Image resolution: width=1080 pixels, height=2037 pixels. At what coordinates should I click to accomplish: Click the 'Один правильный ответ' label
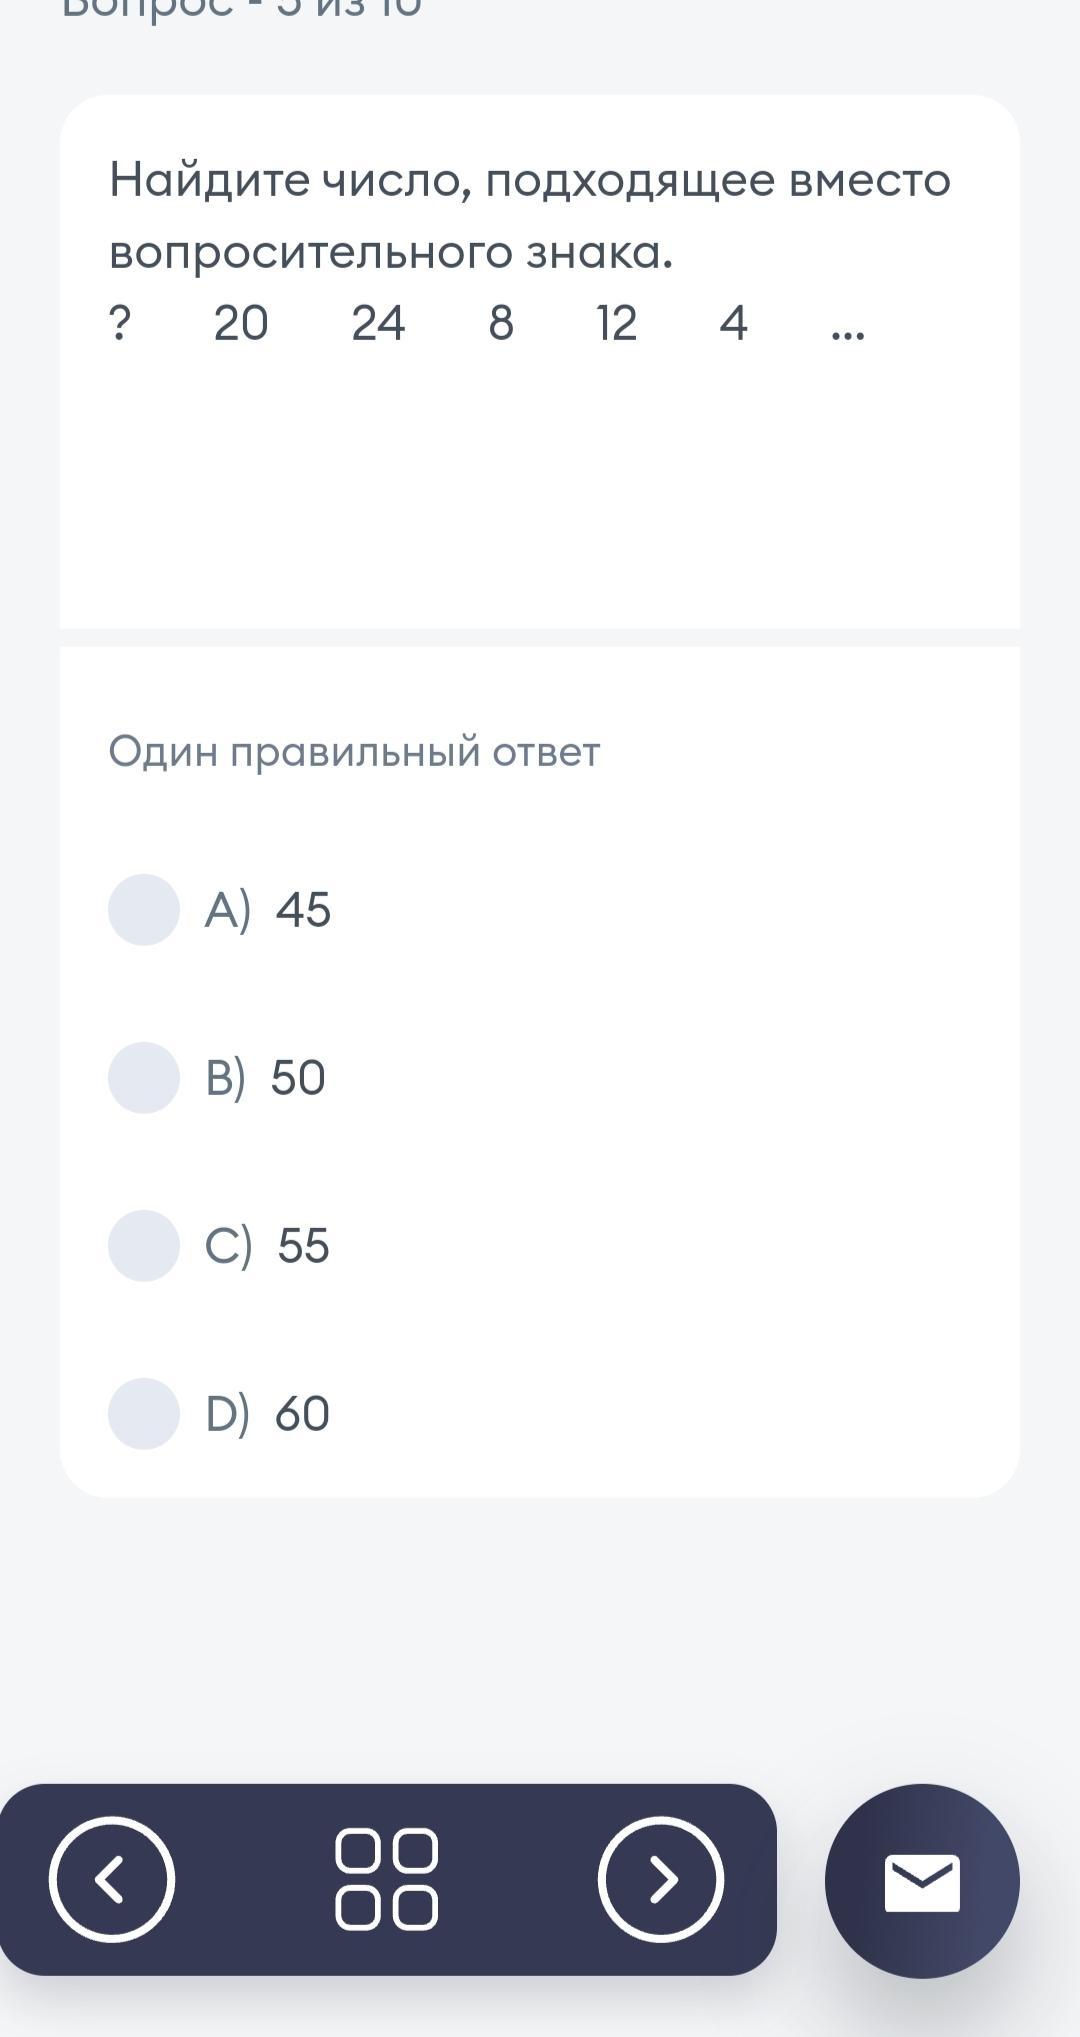(x=354, y=752)
